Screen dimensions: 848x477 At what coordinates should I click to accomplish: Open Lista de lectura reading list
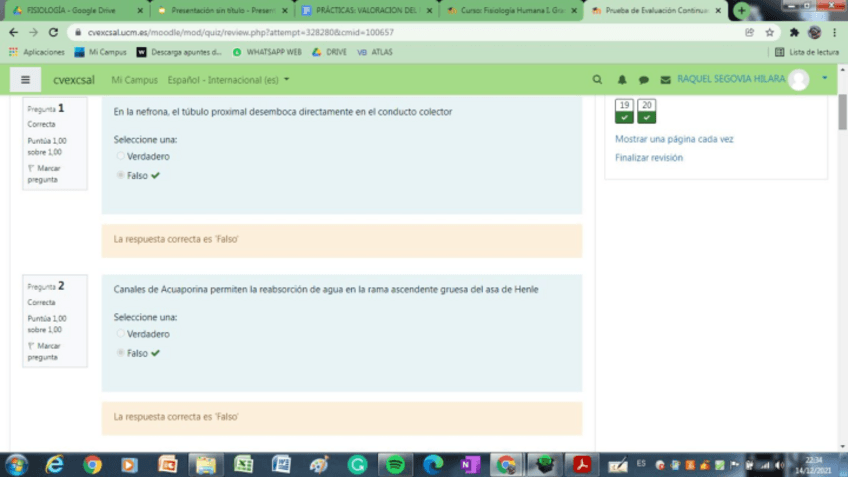coord(807,52)
